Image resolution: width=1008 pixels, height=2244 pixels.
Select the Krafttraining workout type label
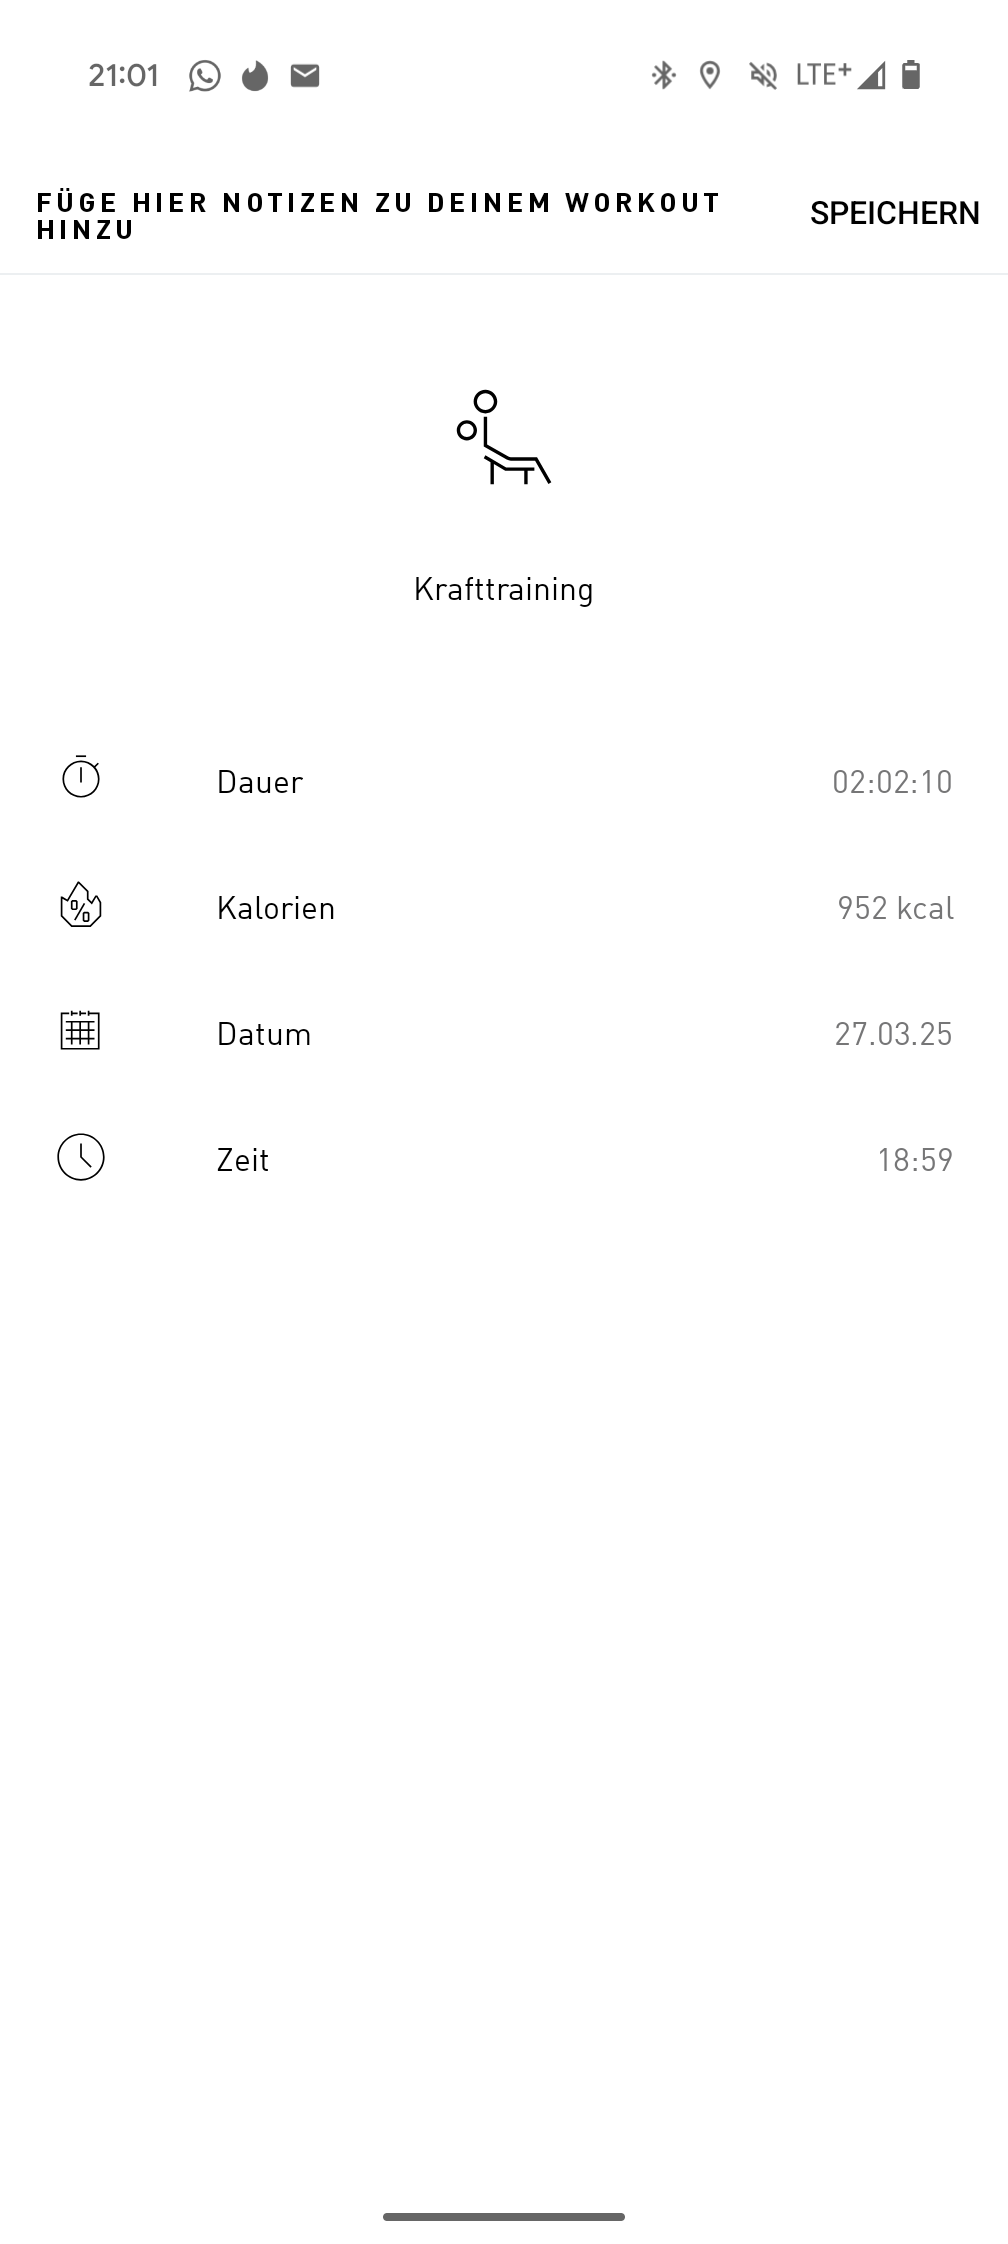[x=504, y=589]
